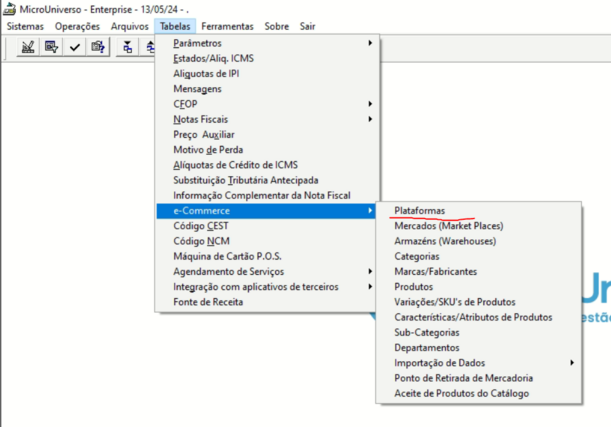The height and width of the screenshot is (427, 611).
Task: Click the highlighted e-Commerce menu item
Action: (x=267, y=211)
